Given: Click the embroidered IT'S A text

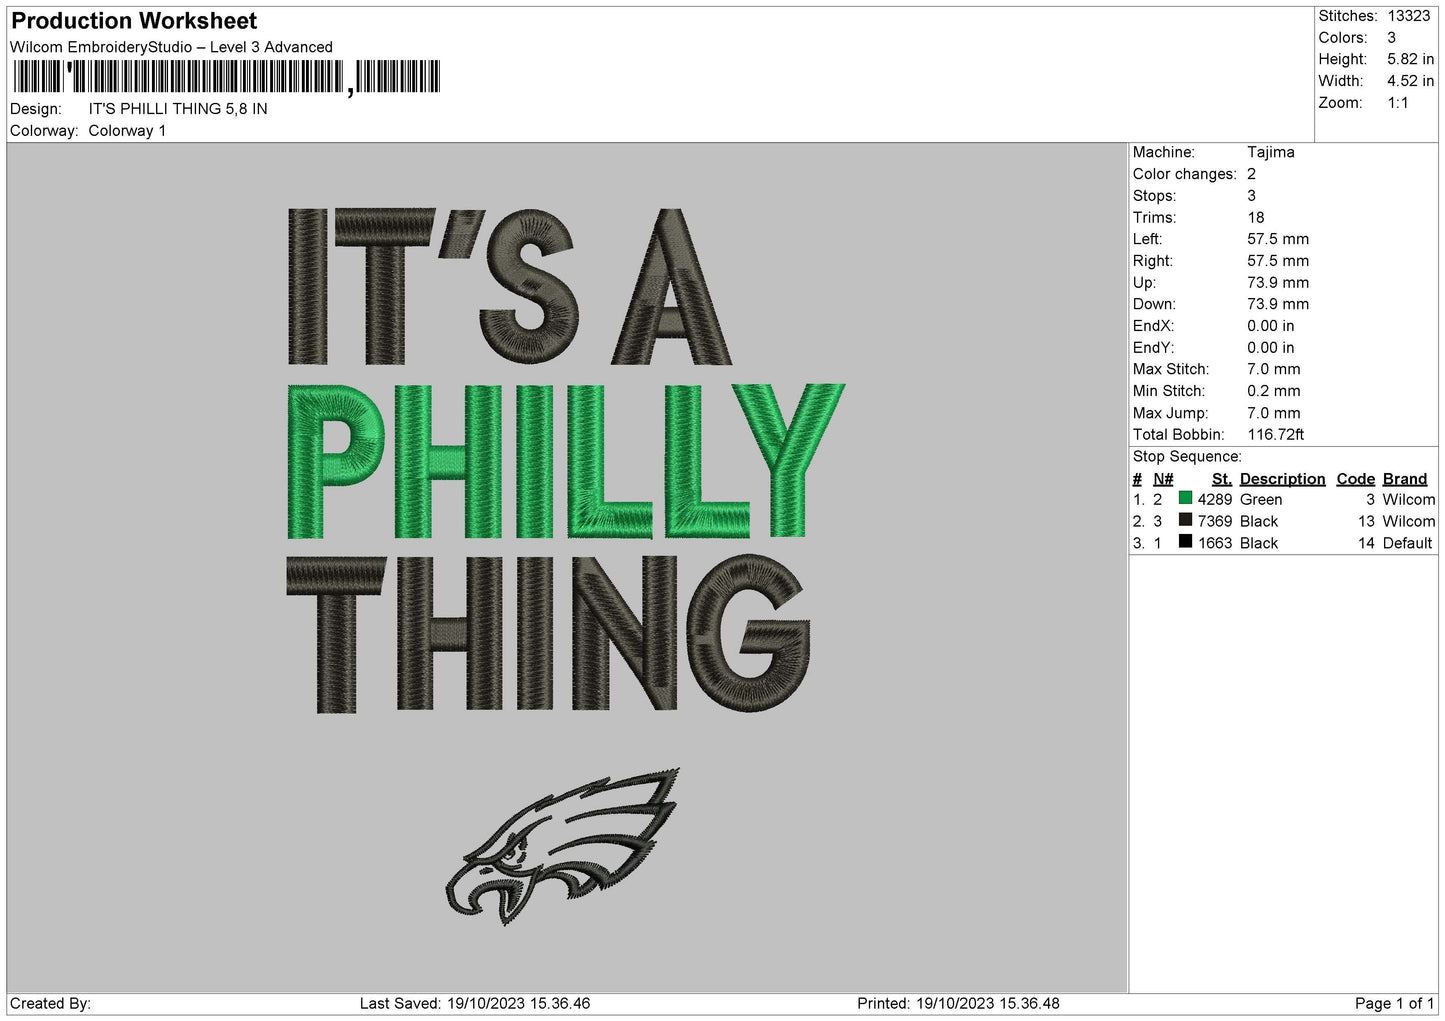Looking at the screenshot, I should [x=510, y=288].
